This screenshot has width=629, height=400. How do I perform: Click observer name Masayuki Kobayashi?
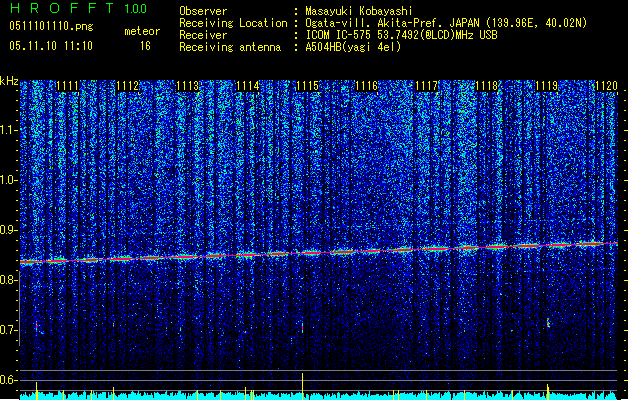coord(359,11)
